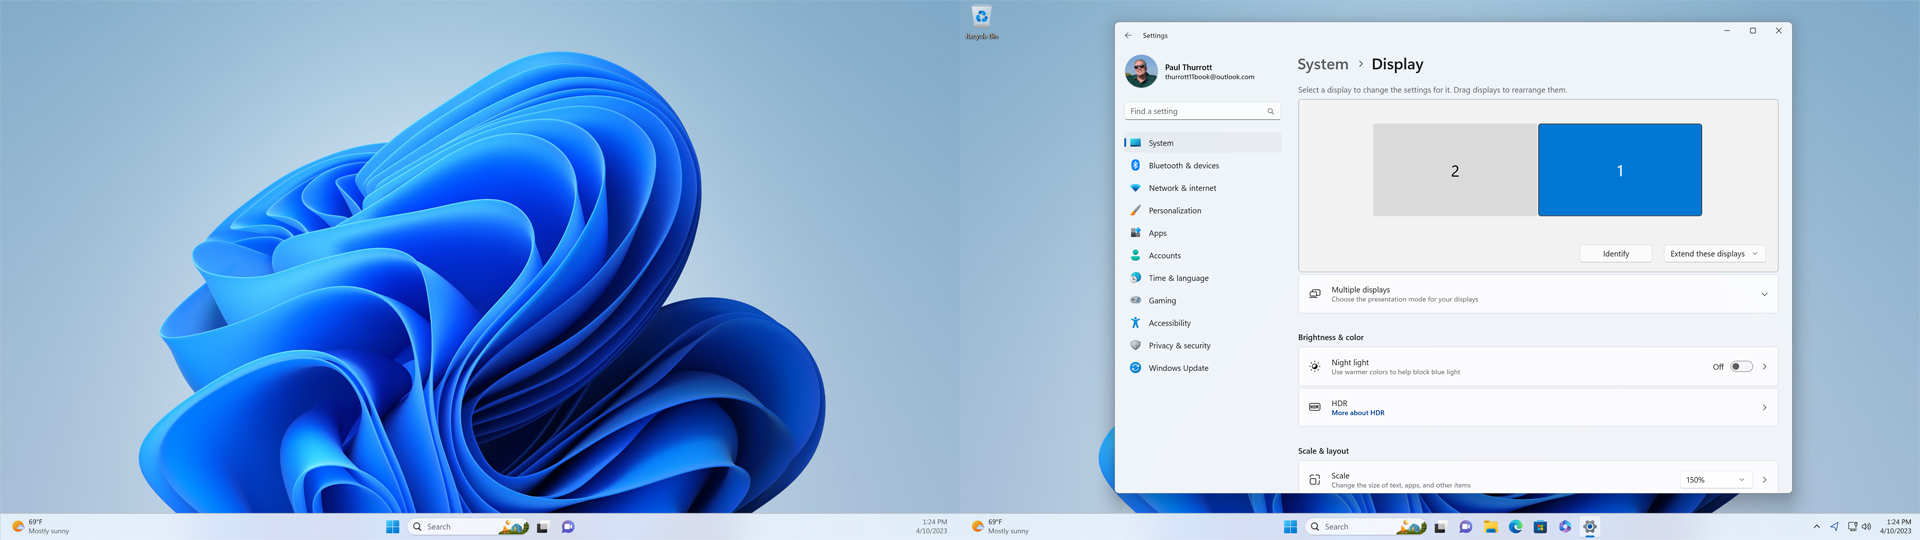The width and height of the screenshot is (1920, 540).
Task: Go to Bluetooth & devices settings
Action: pos(1183,166)
